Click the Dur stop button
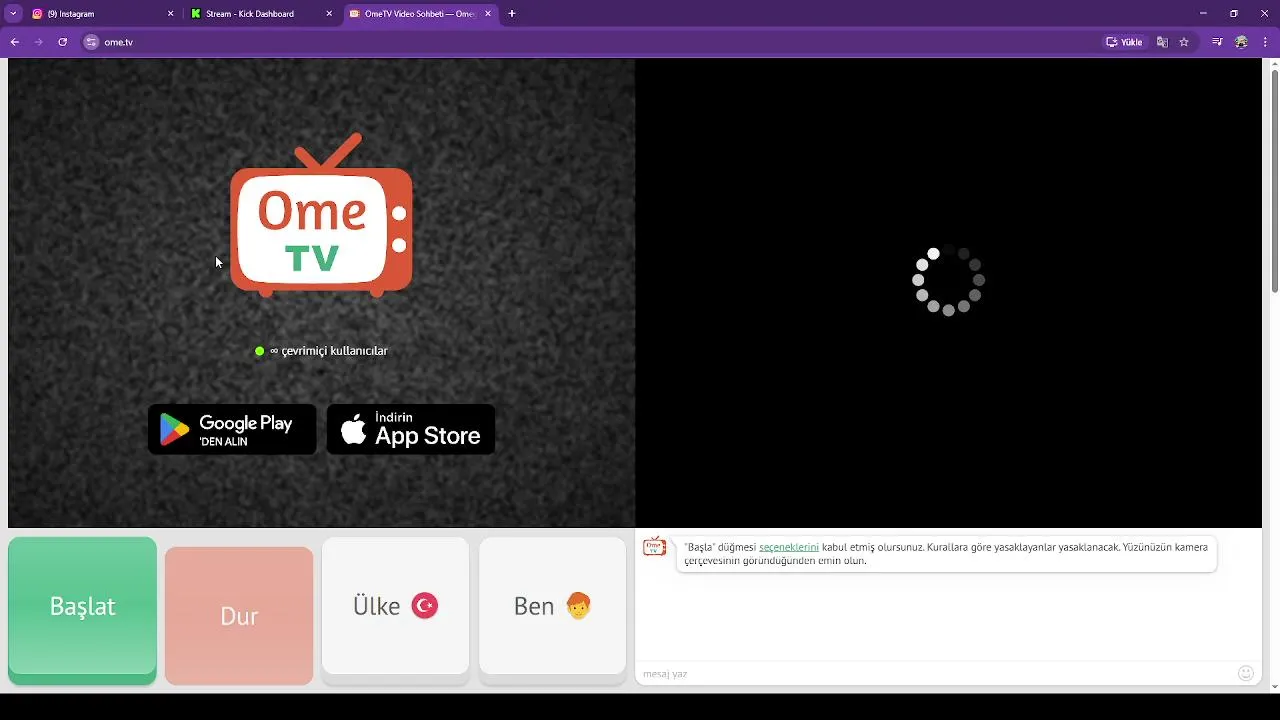1280x720 pixels. (x=239, y=616)
